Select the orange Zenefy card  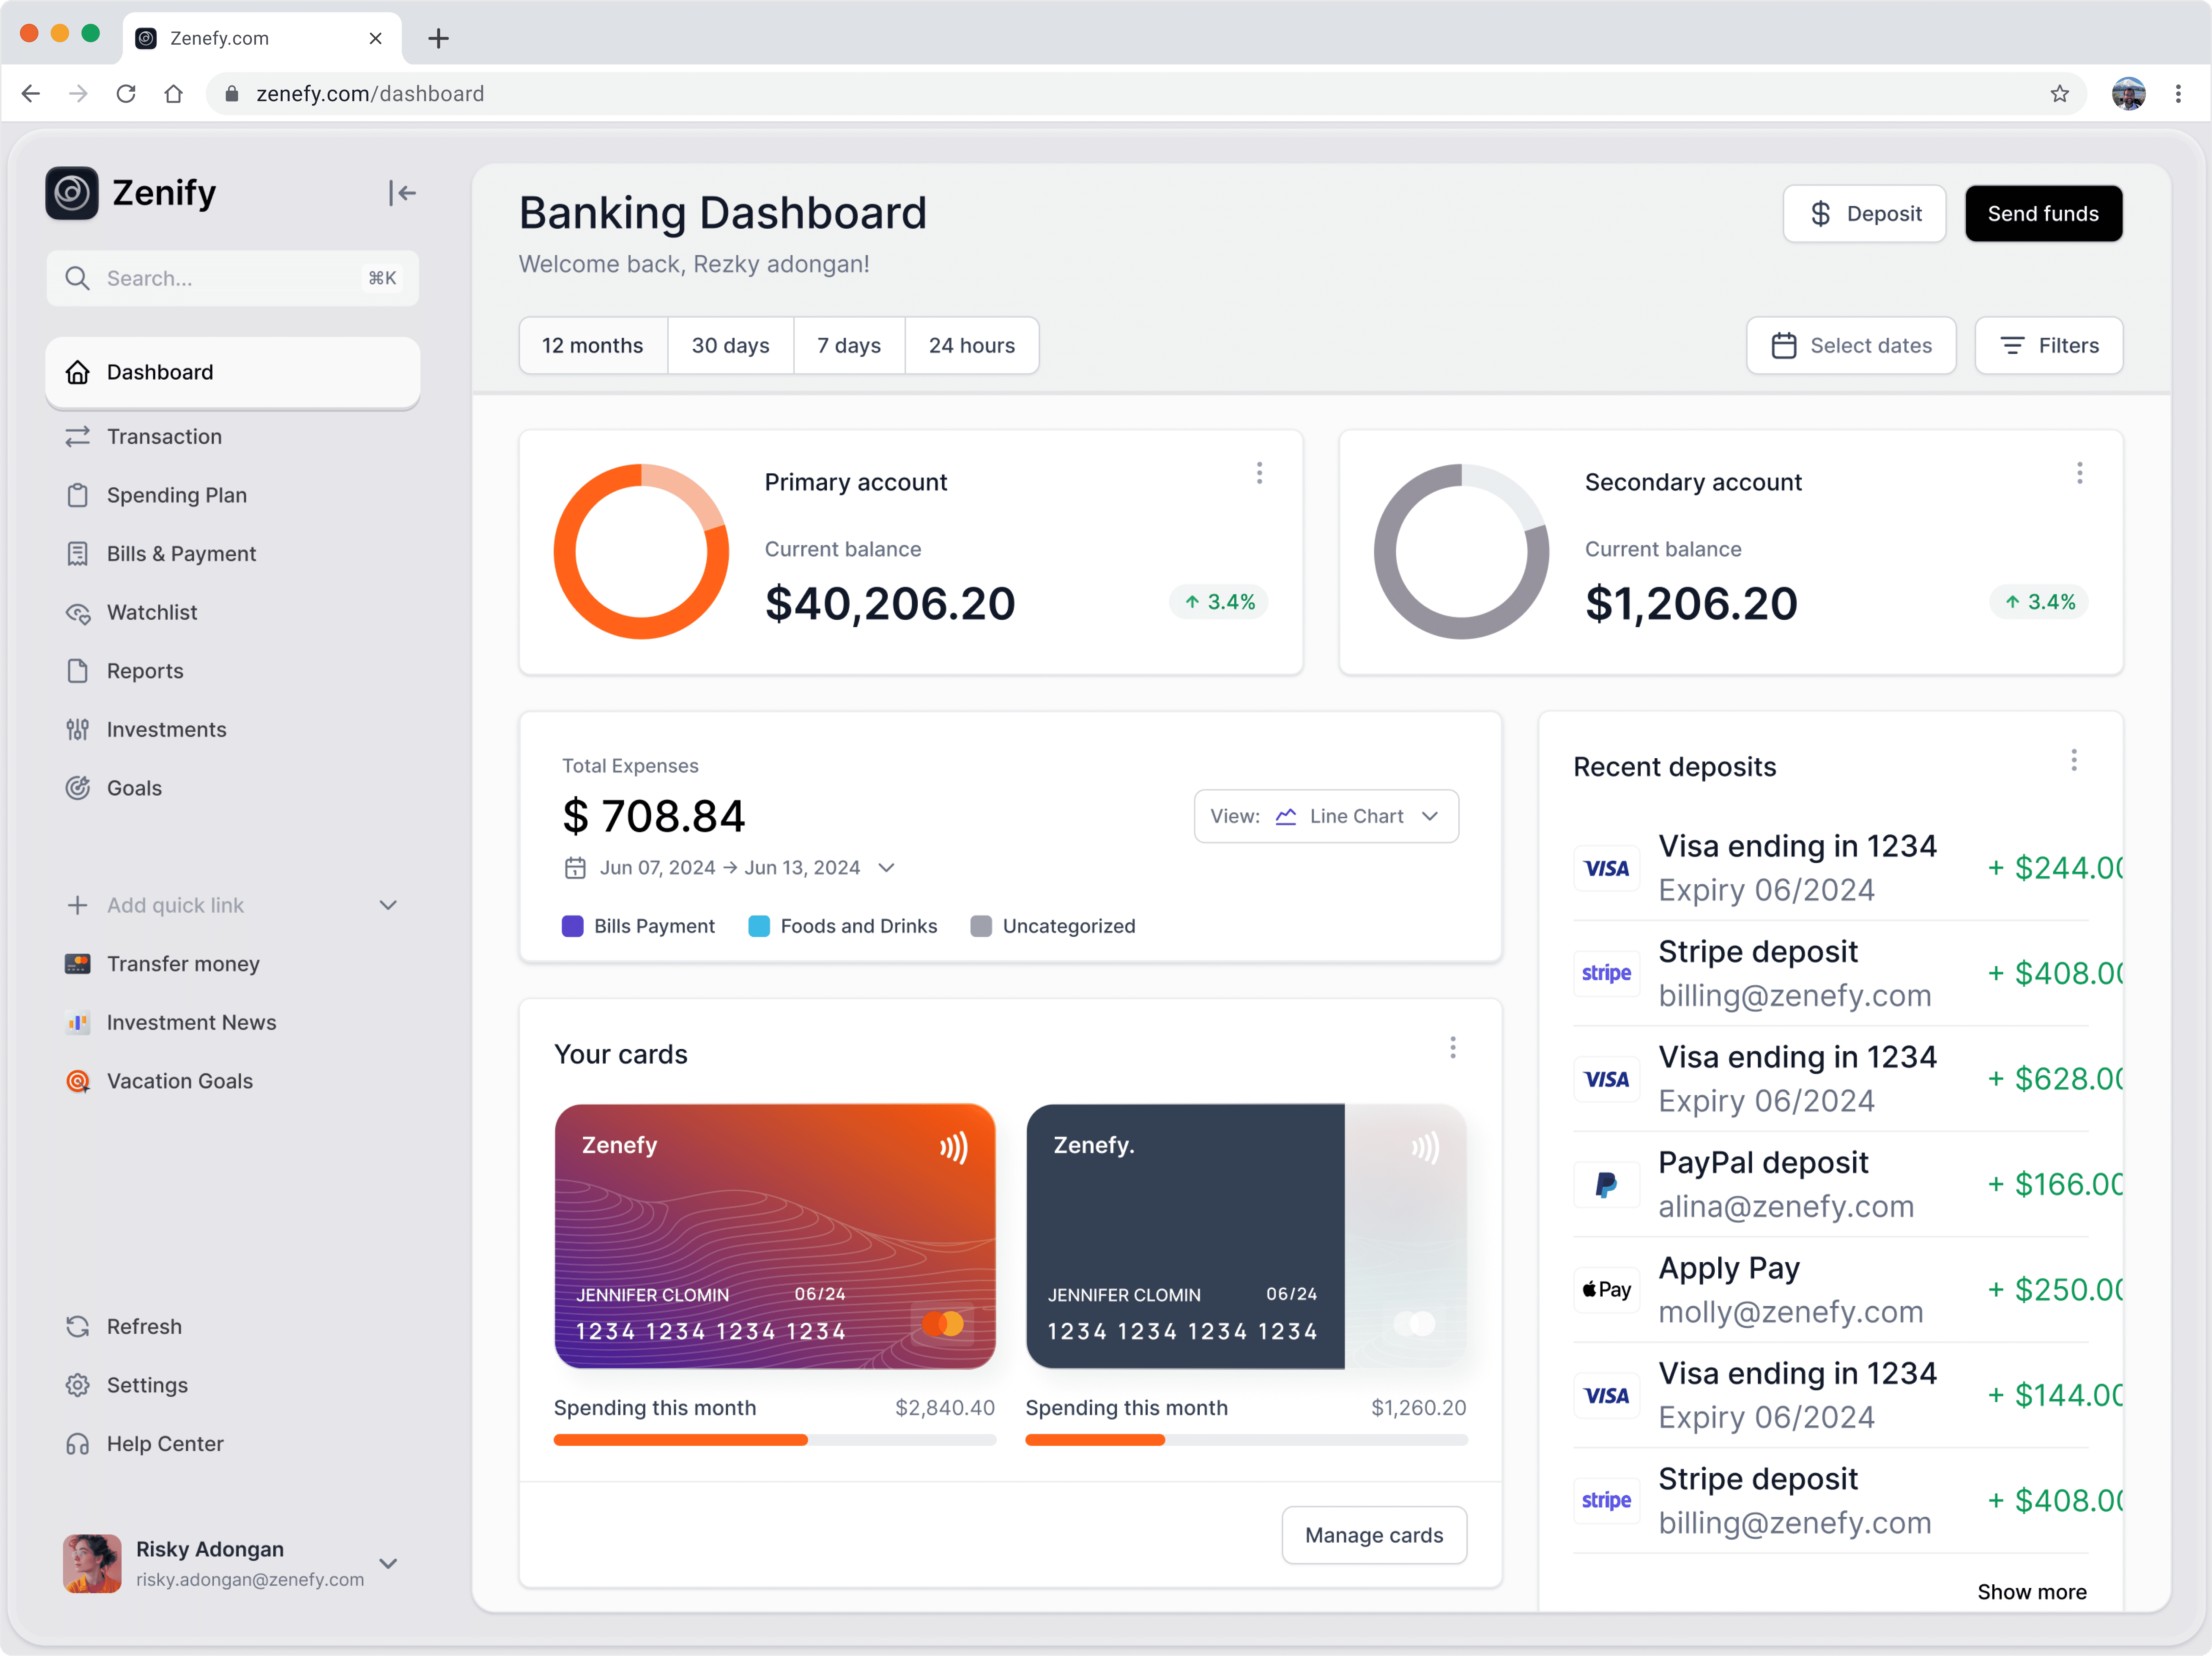(775, 1236)
